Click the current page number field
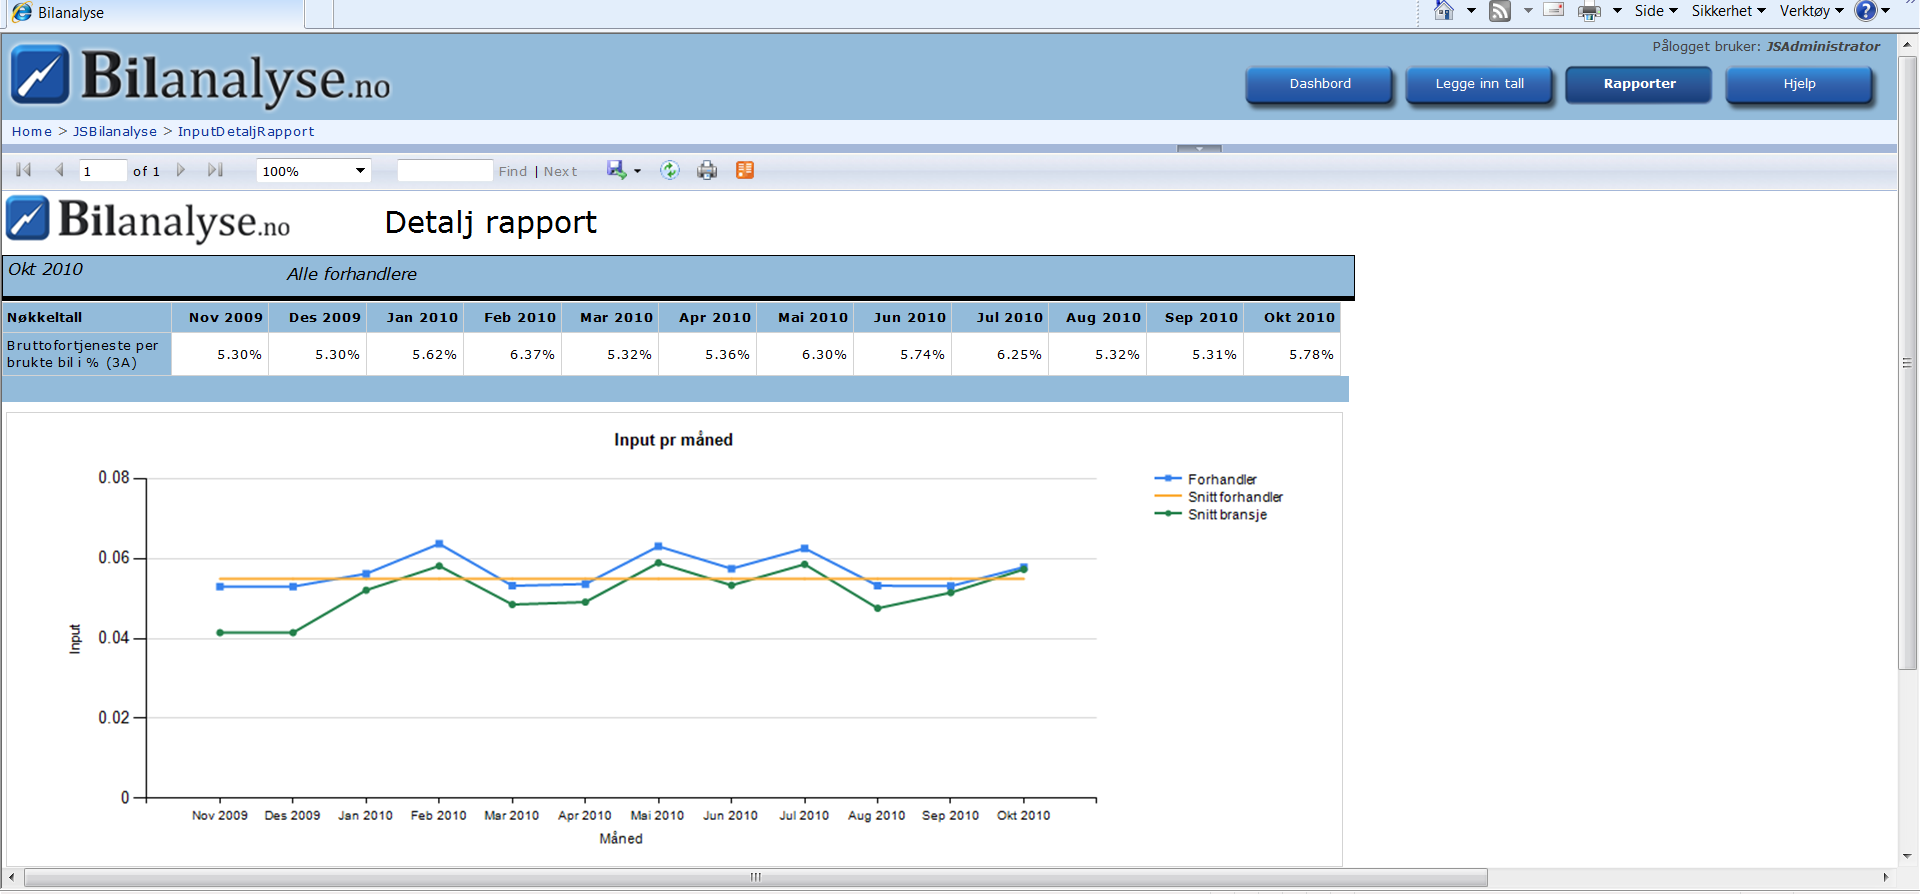The image size is (1920, 894). coord(103,171)
